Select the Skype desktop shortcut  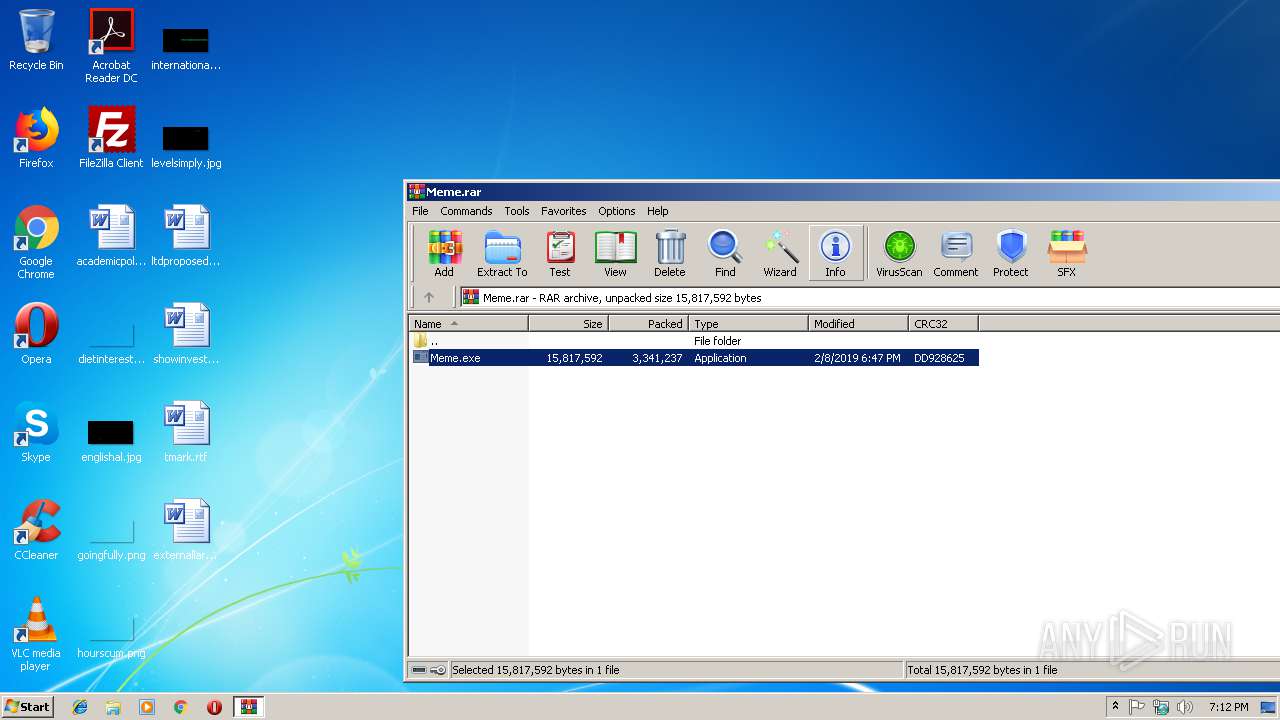[36, 432]
